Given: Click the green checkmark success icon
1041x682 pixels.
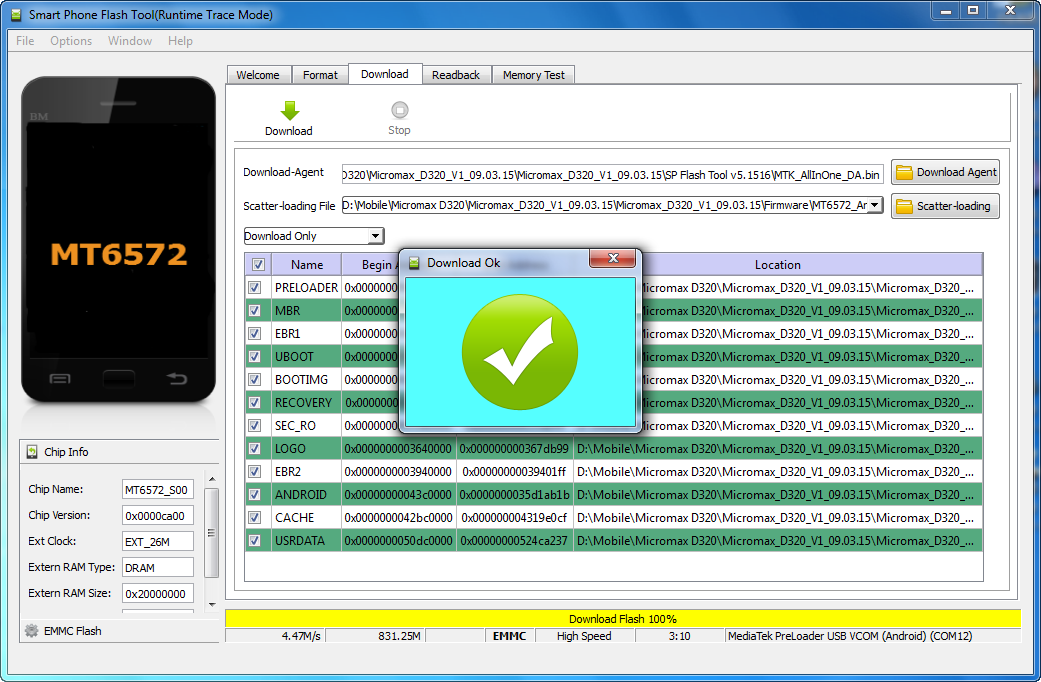Looking at the screenshot, I should click(519, 352).
